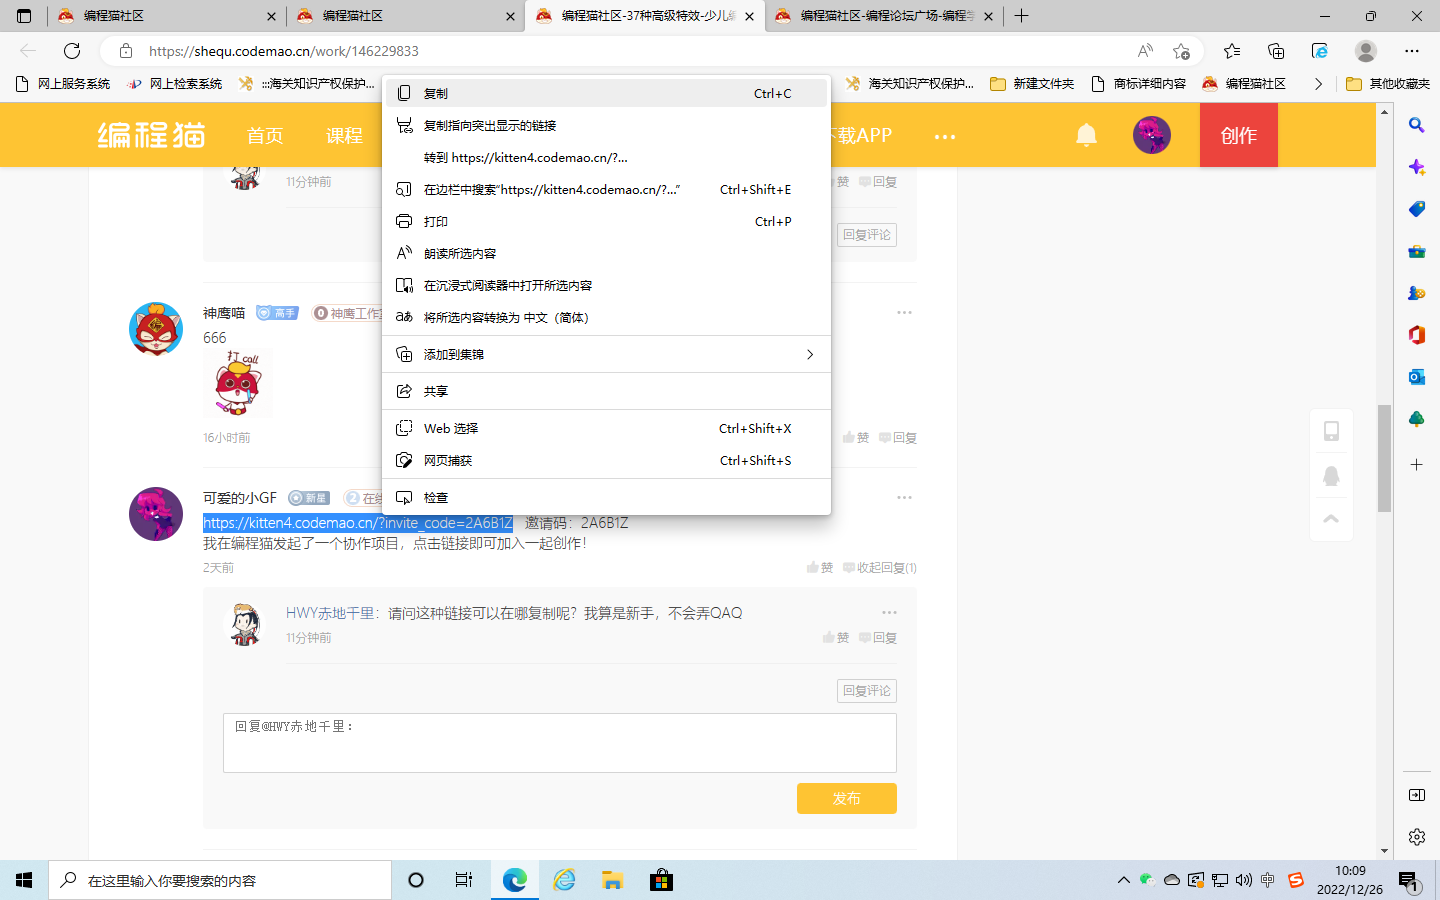Open the Collections icon in the toolbar
The height and width of the screenshot is (900, 1440).
point(1276,51)
